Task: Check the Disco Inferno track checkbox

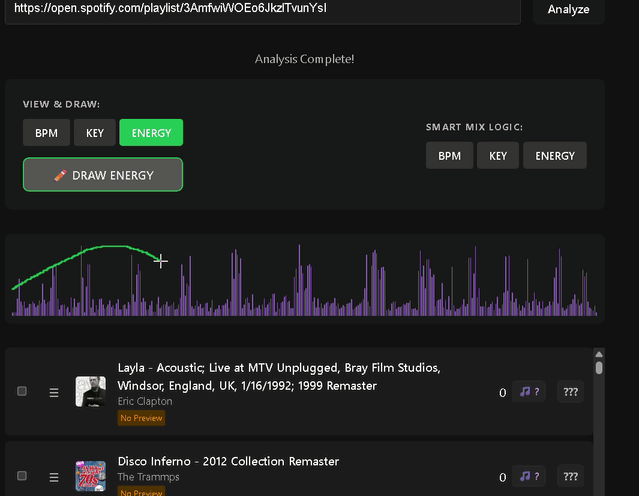Action: pyautogui.click(x=23, y=476)
